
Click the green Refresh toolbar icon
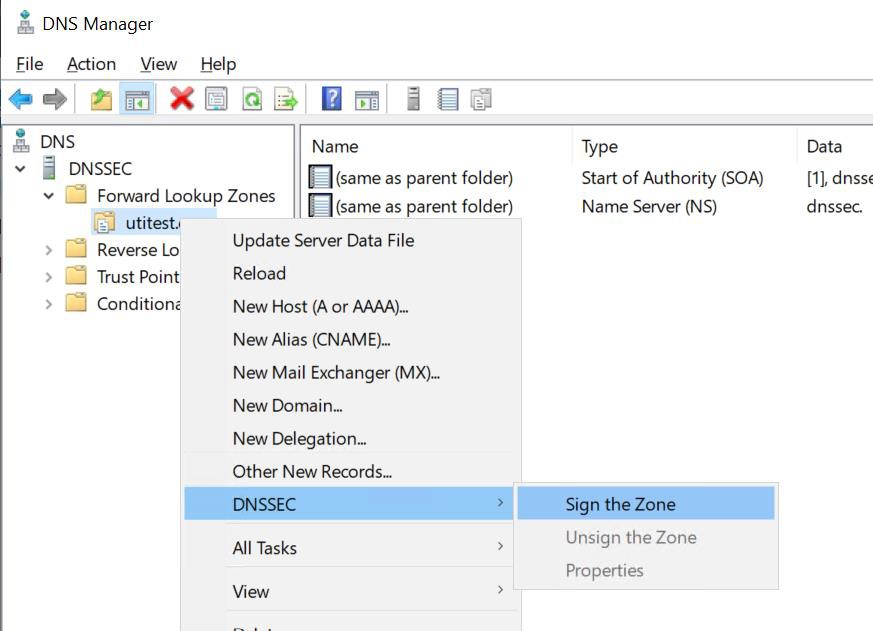(x=252, y=99)
